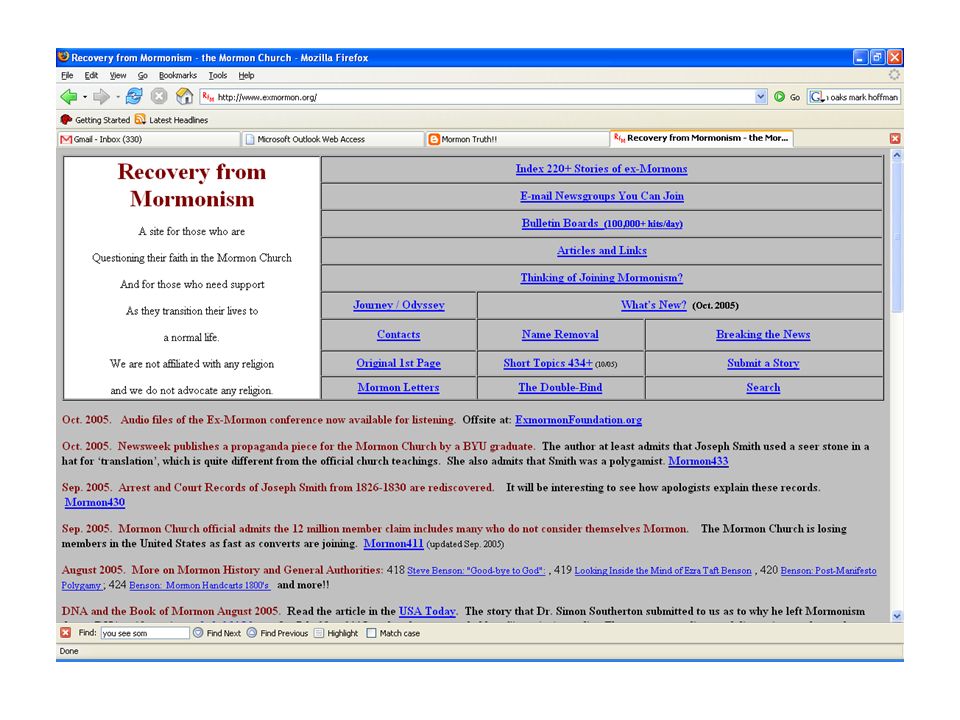This screenshot has height=720, width=960.
Task: Open the Back button history dropdown arrow
Action: point(84,97)
